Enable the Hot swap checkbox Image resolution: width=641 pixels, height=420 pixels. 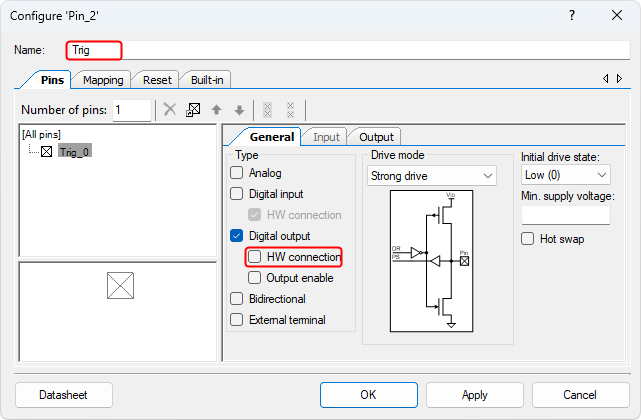pos(528,239)
